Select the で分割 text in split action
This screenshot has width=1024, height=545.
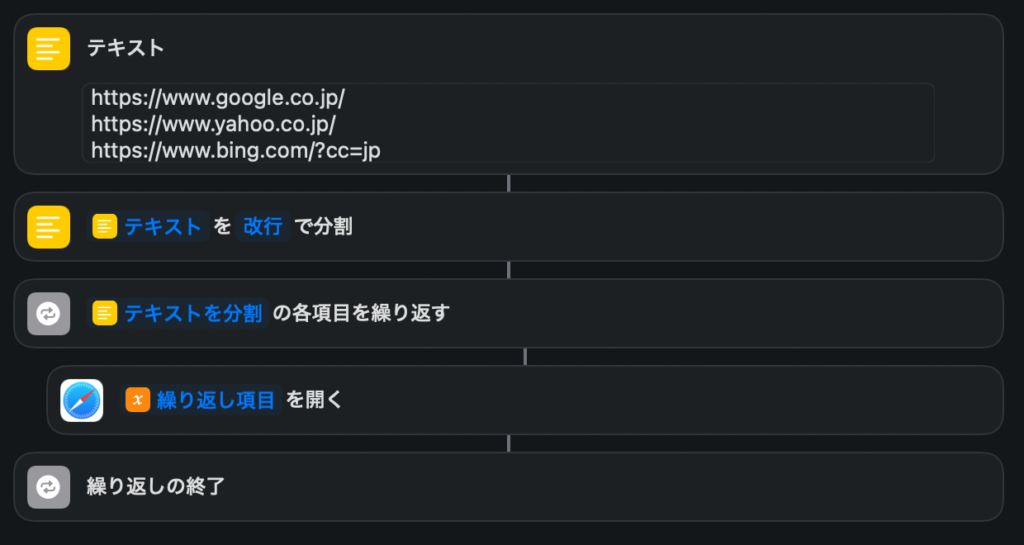point(323,227)
